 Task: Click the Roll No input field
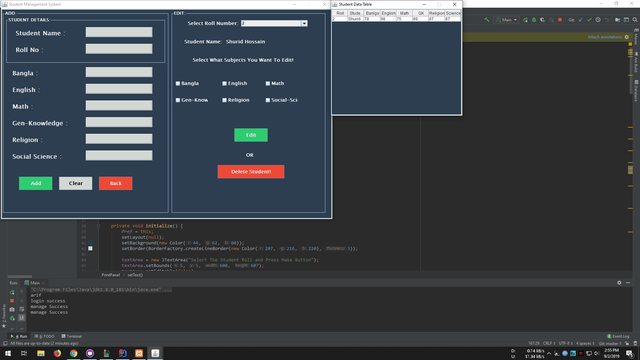[x=119, y=49]
